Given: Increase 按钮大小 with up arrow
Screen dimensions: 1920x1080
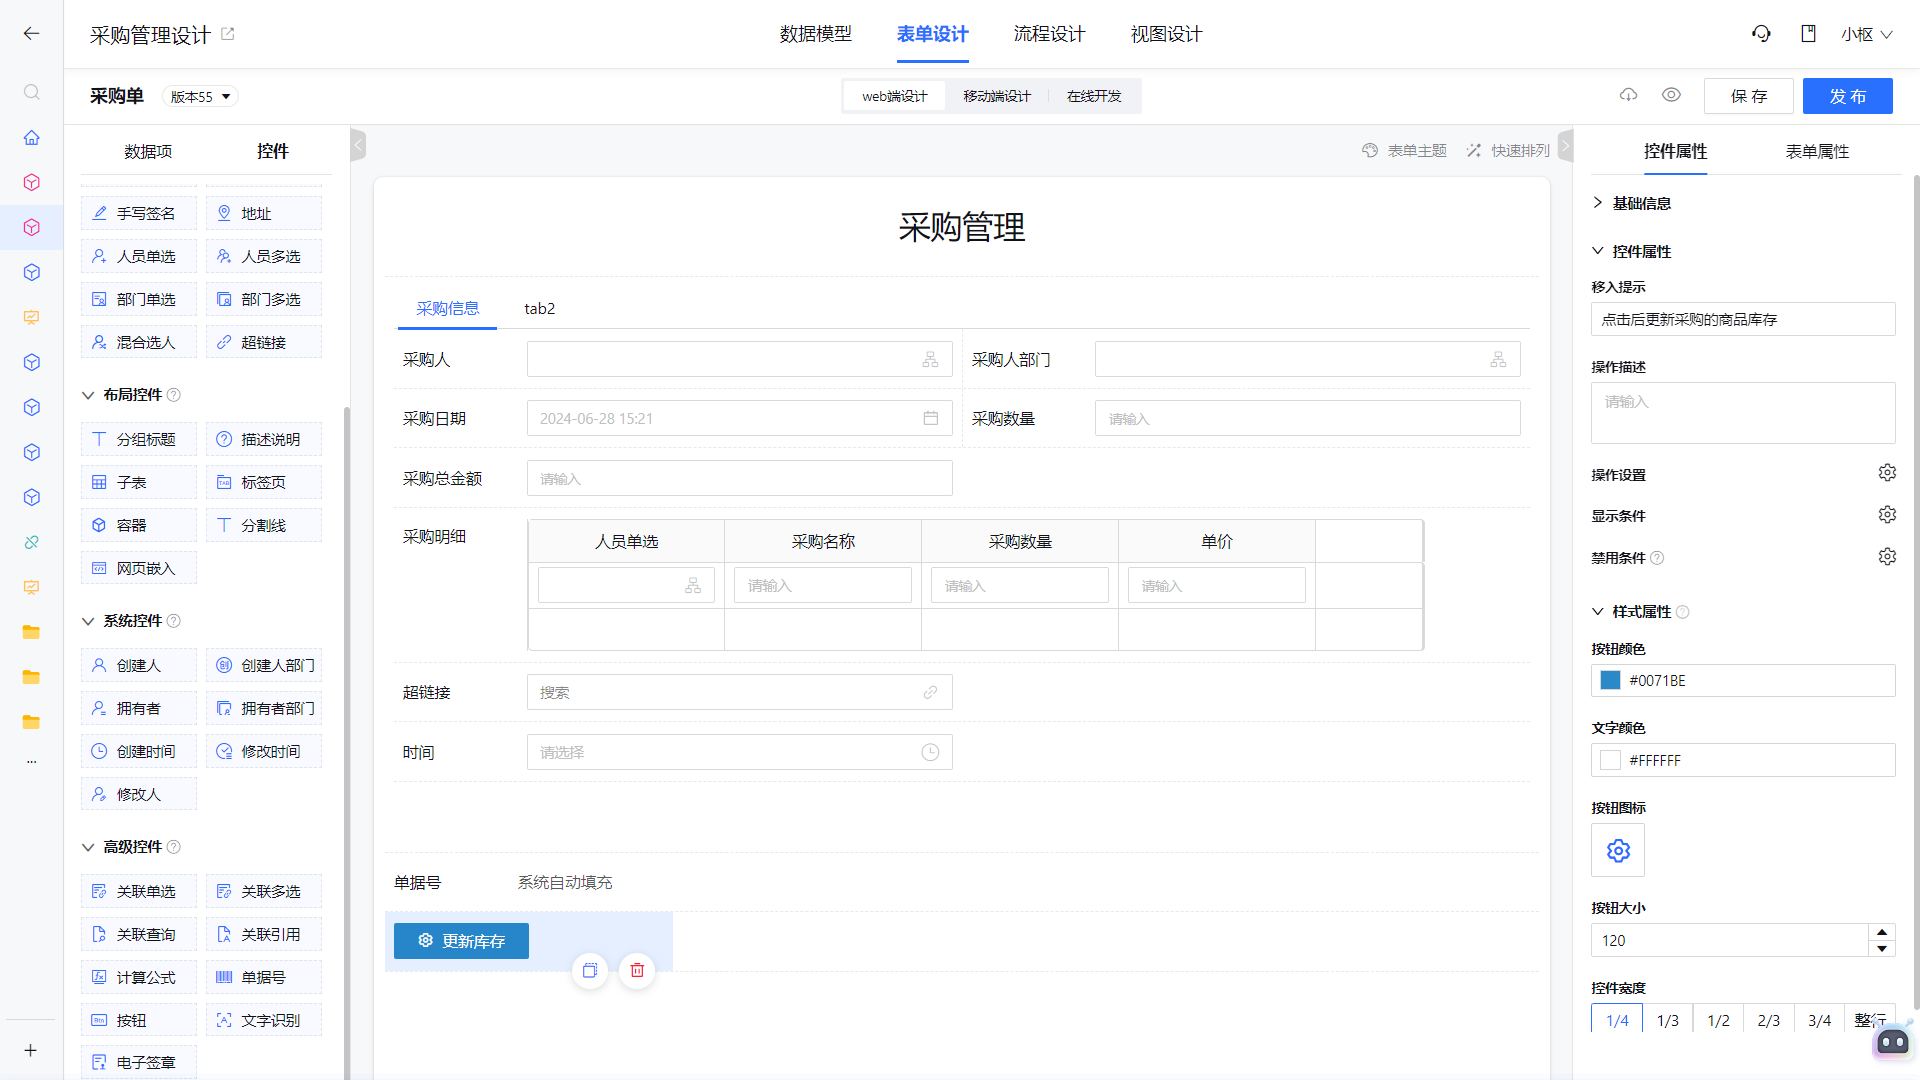Looking at the screenshot, I should point(1882,932).
